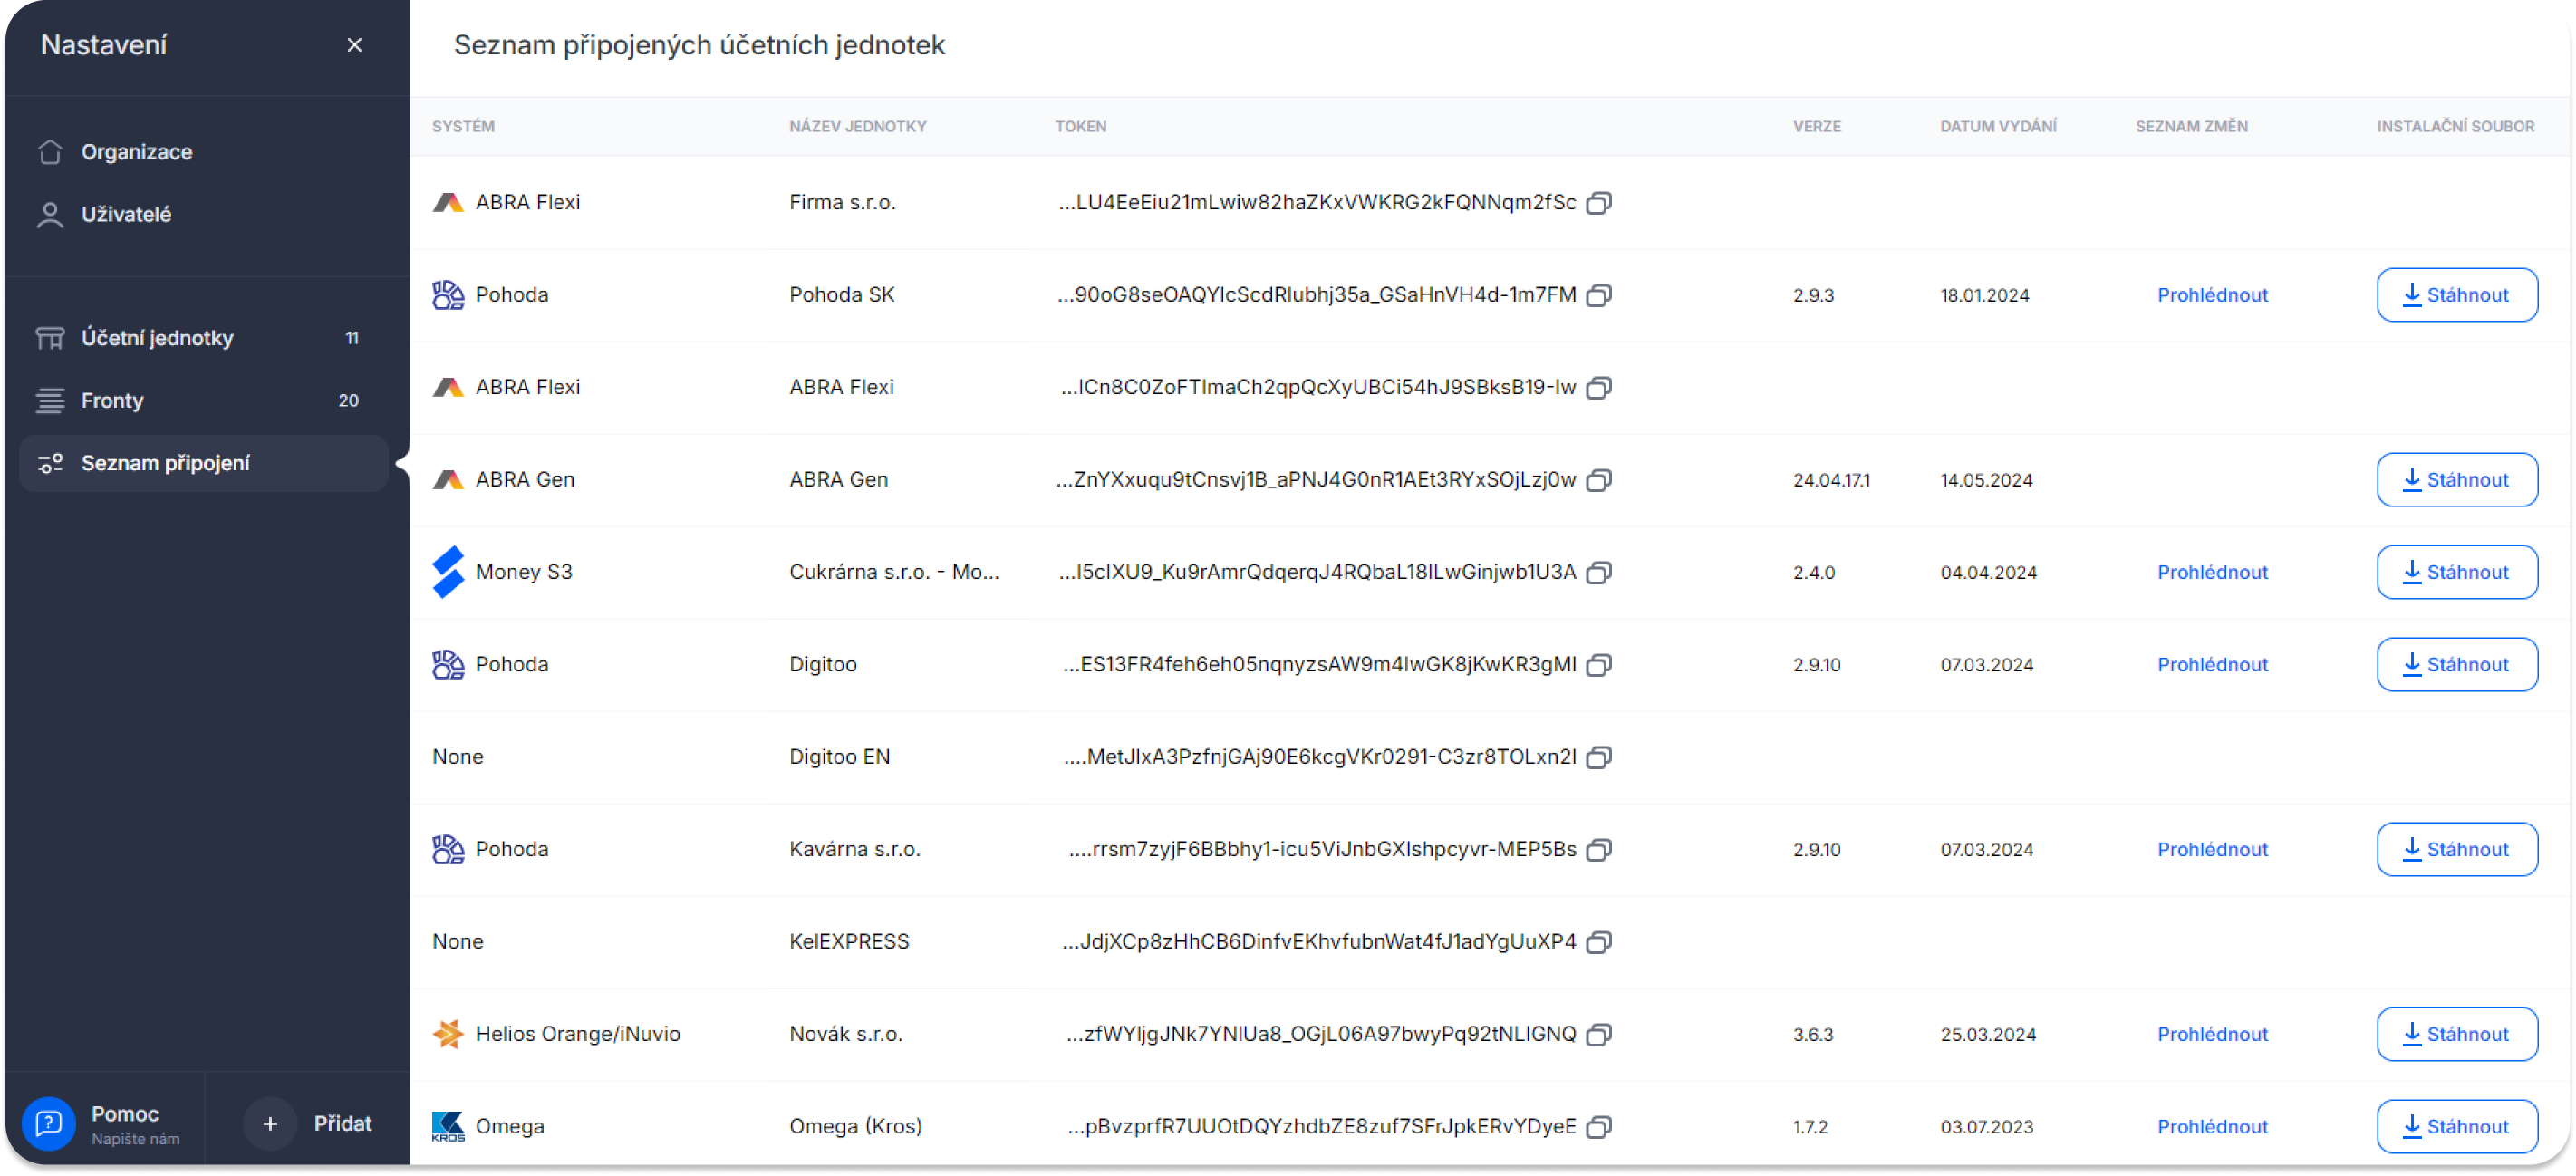The width and height of the screenshot is (2576, 1176).
Task: View changelog for Digitoo Pohoda unit
Action: [x=2212, y=665]
